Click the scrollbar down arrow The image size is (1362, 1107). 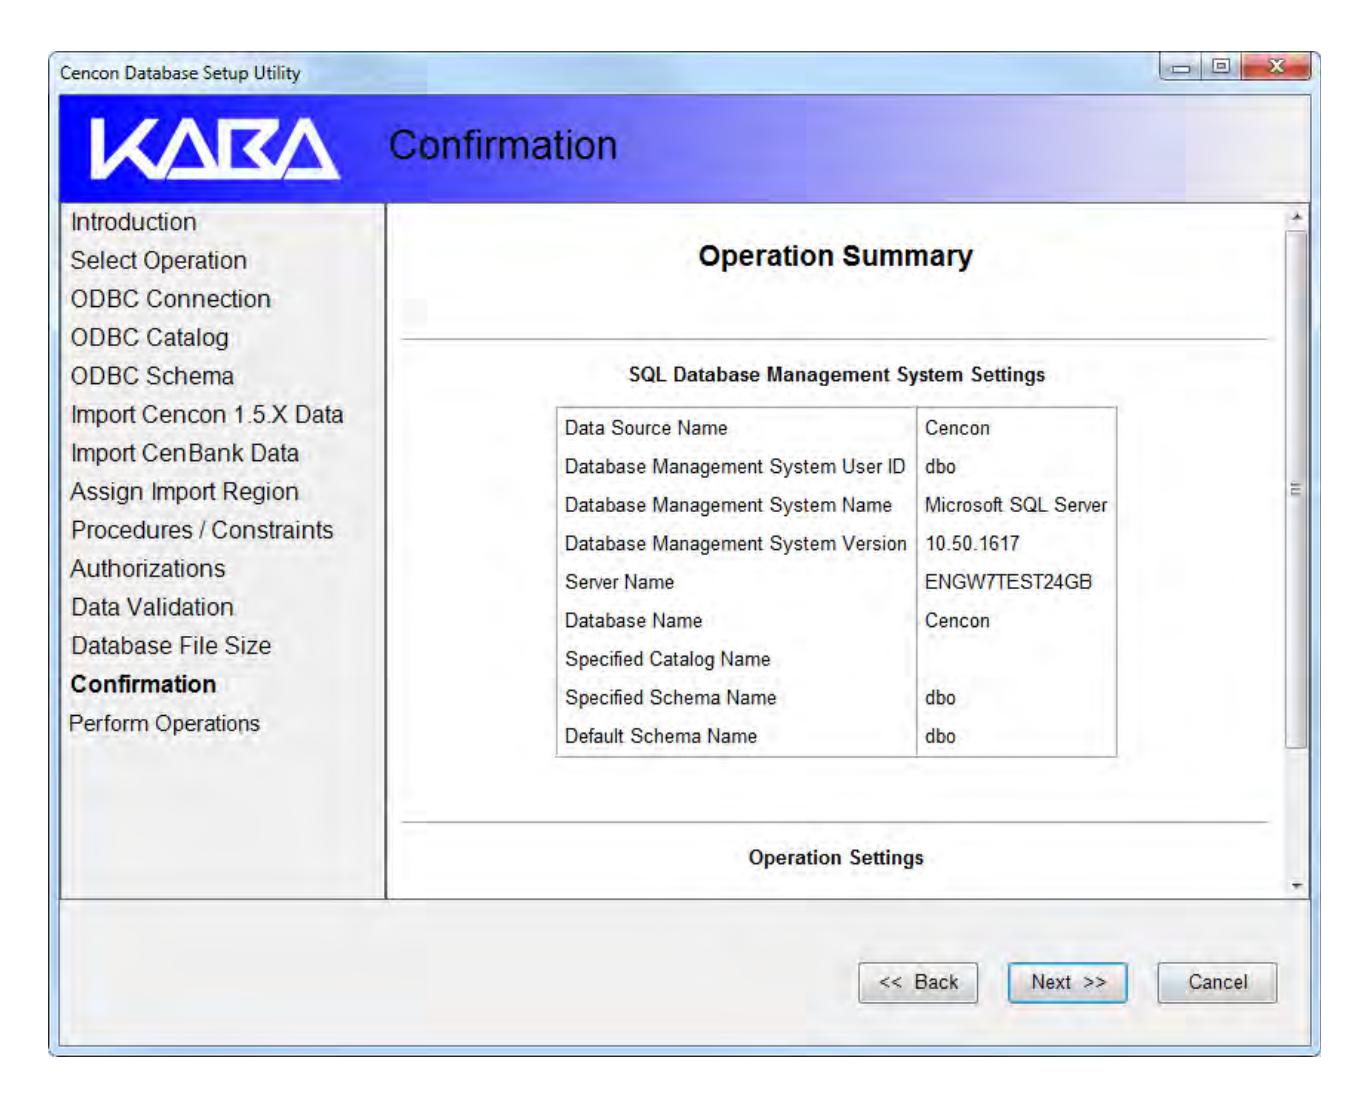(x=1297, y=886)
